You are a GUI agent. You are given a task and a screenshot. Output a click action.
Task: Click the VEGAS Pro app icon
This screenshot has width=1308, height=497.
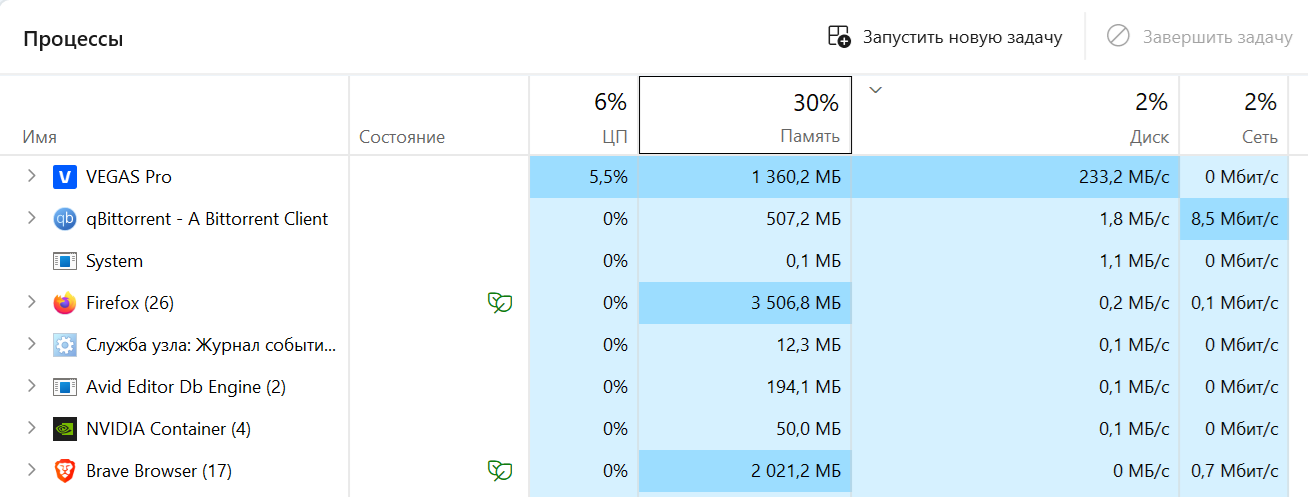[x=64, y=177]
